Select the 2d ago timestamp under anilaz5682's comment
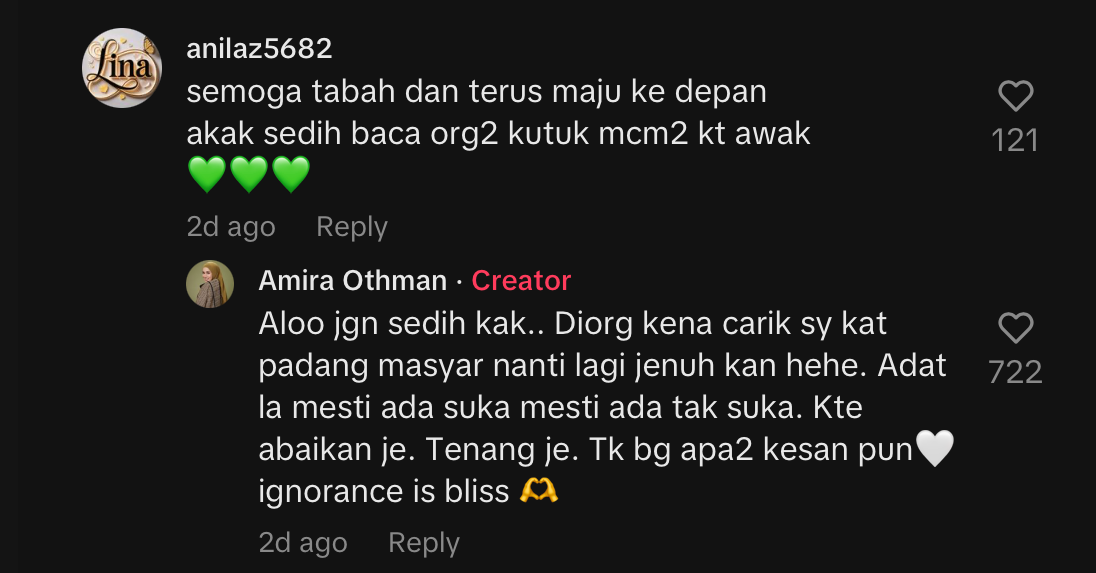This screenshot has width=1096, height=573. pos(231,226)
